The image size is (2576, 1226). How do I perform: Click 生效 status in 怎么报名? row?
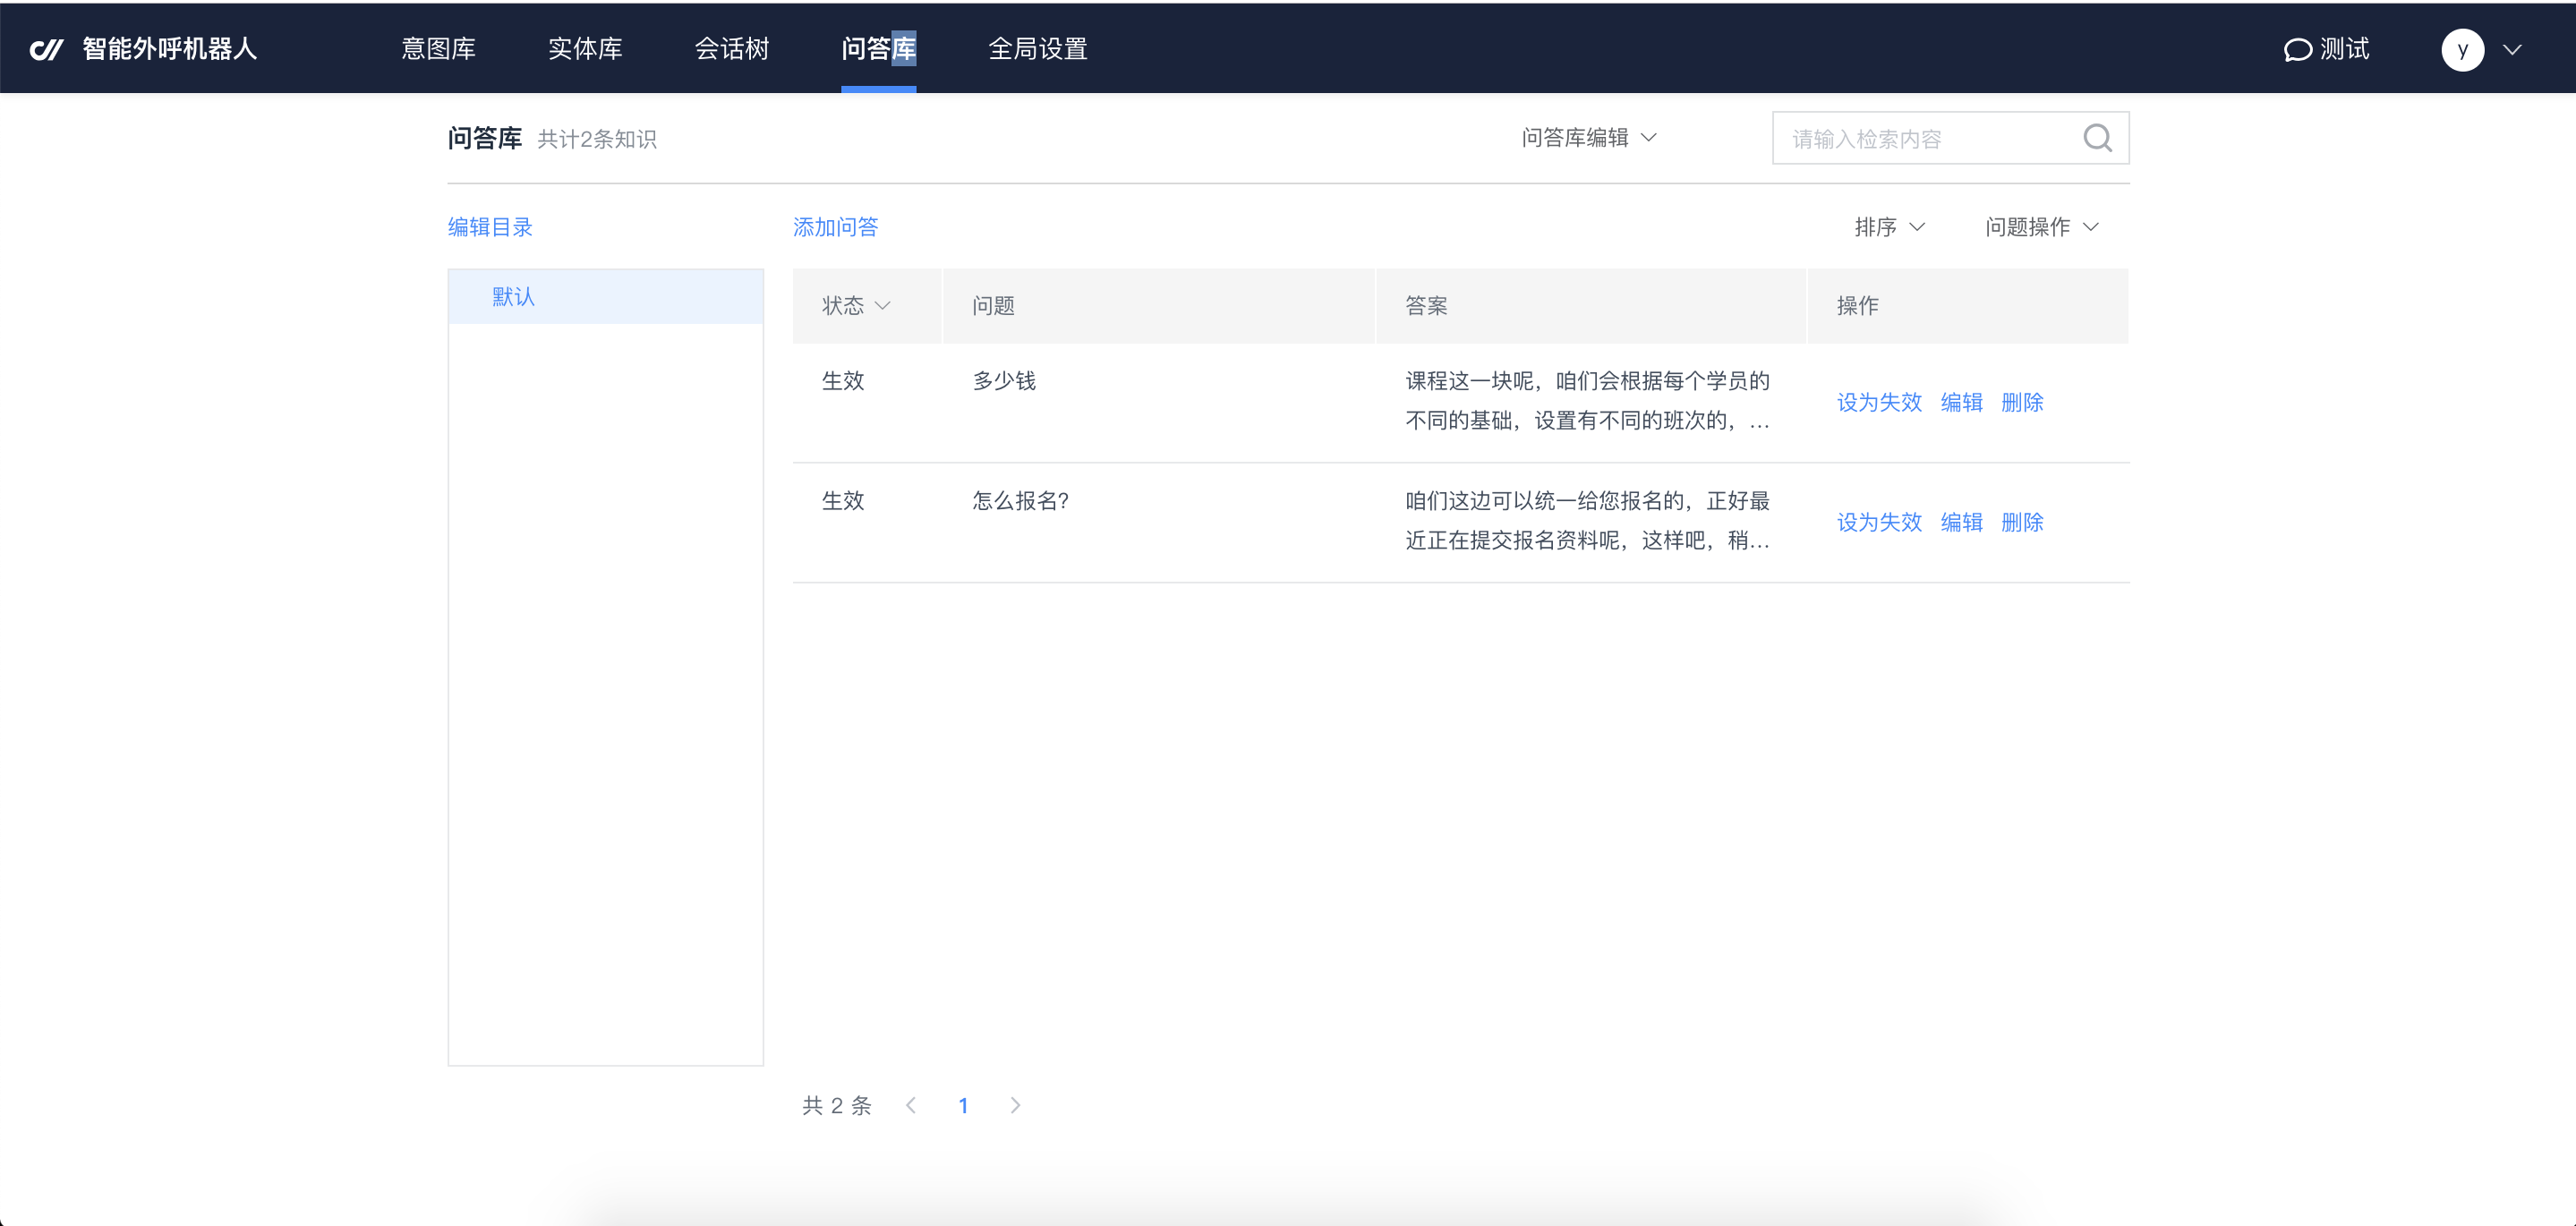[843, 501]
